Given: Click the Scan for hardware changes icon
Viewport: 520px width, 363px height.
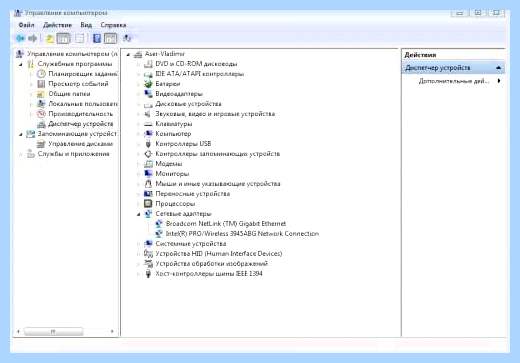Looking at the screenshot, I should (x=127, y=39).
